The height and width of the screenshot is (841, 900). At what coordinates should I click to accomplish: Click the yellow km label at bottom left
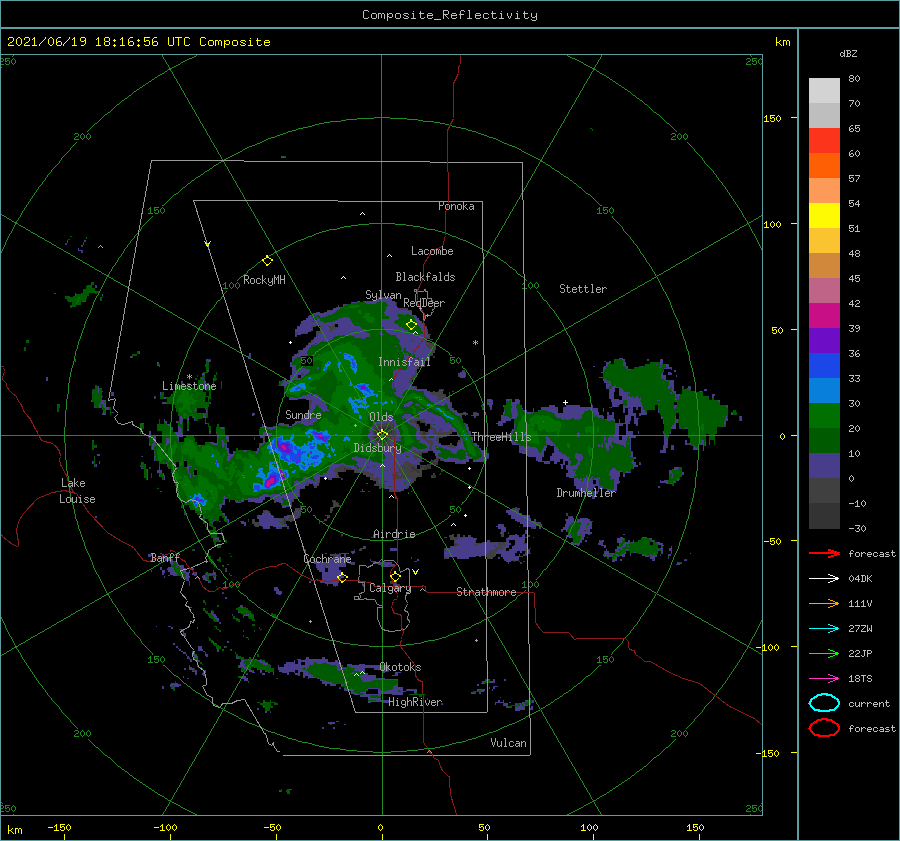14,830
